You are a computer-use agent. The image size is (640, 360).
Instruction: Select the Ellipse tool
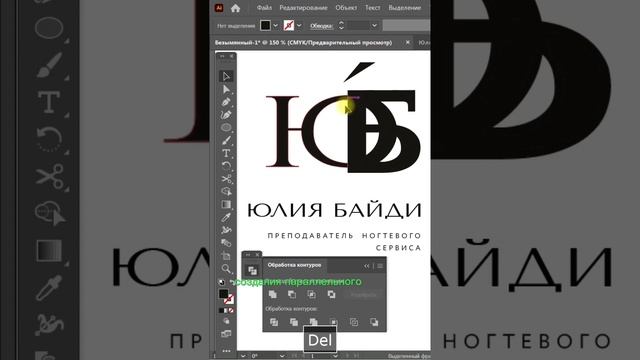(226, 127)
